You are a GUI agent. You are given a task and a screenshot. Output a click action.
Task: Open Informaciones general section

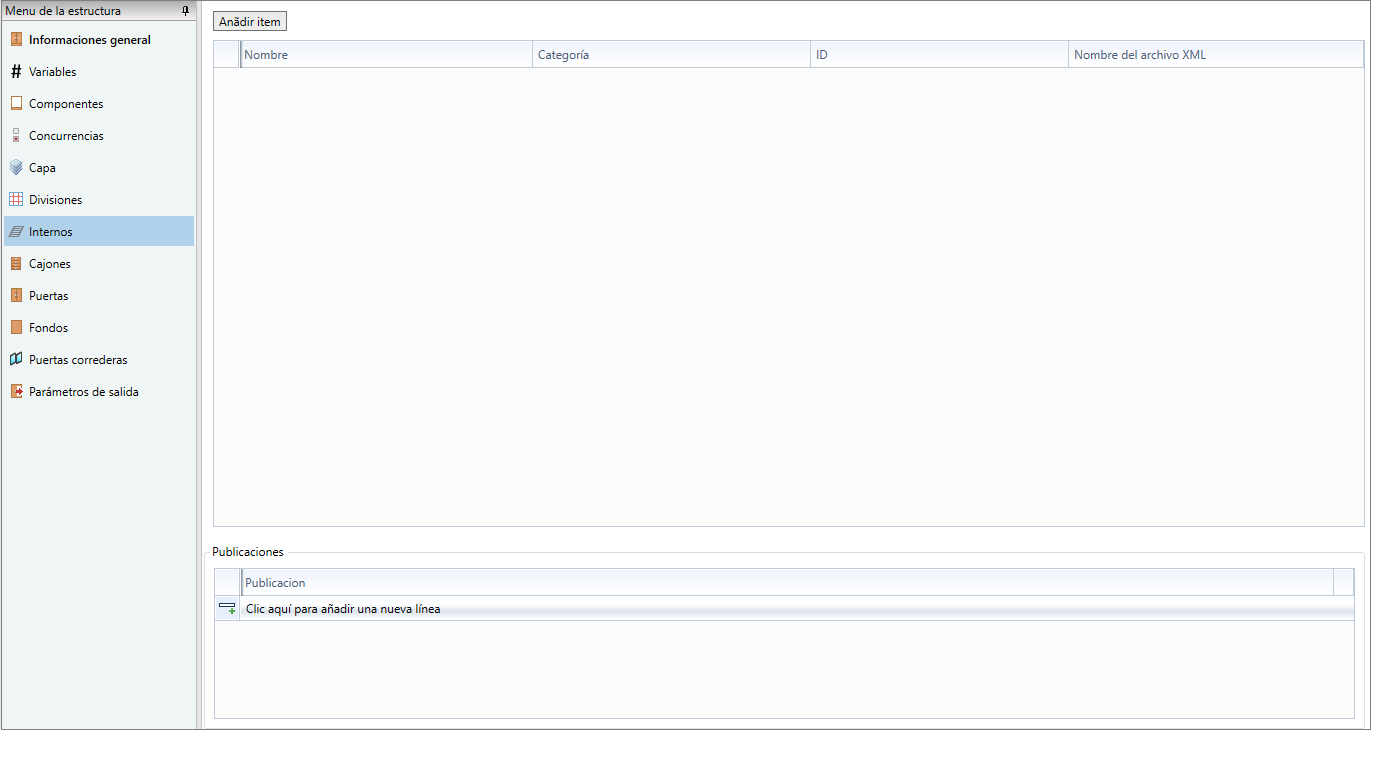[99, 40]
